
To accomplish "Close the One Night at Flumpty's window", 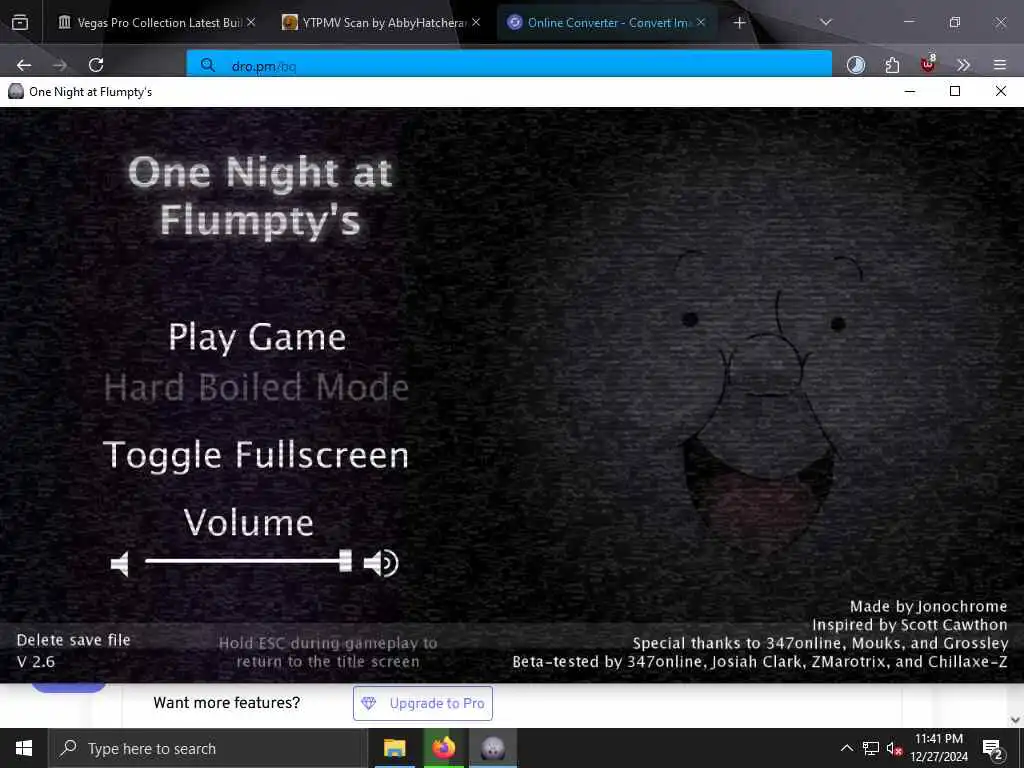I will pos(1000,91).
